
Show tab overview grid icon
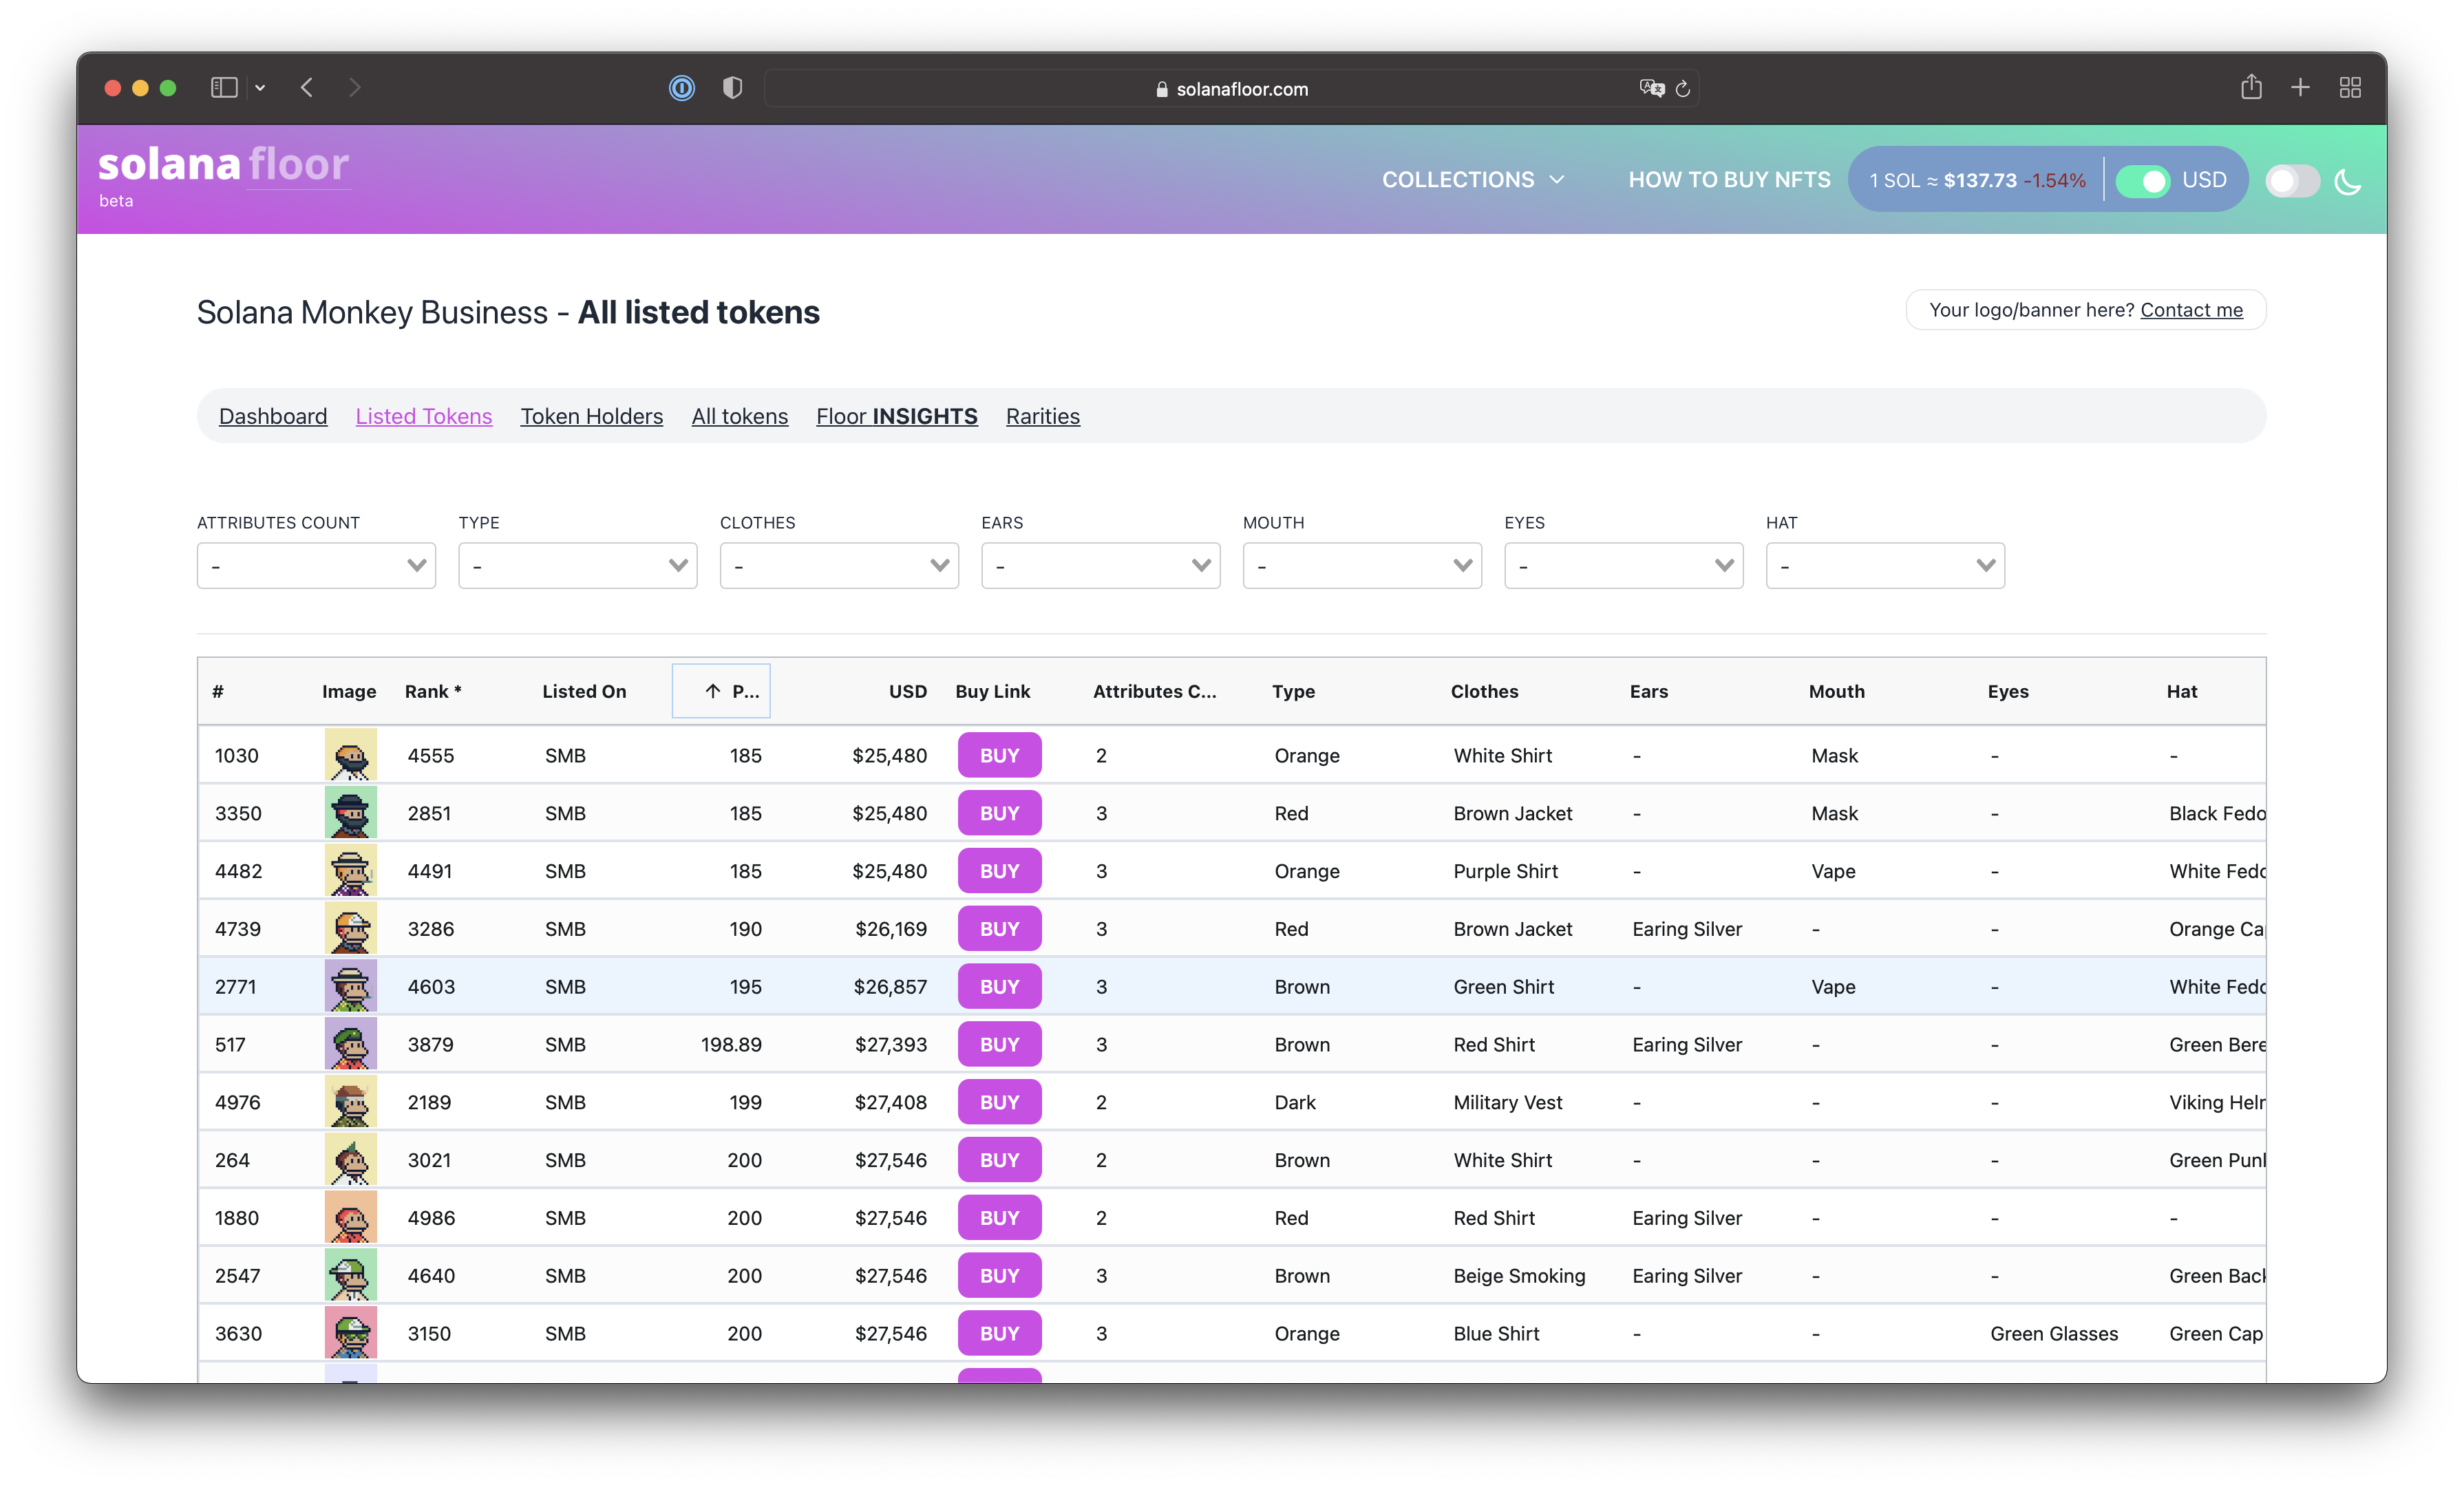(x=2350, y=87)
